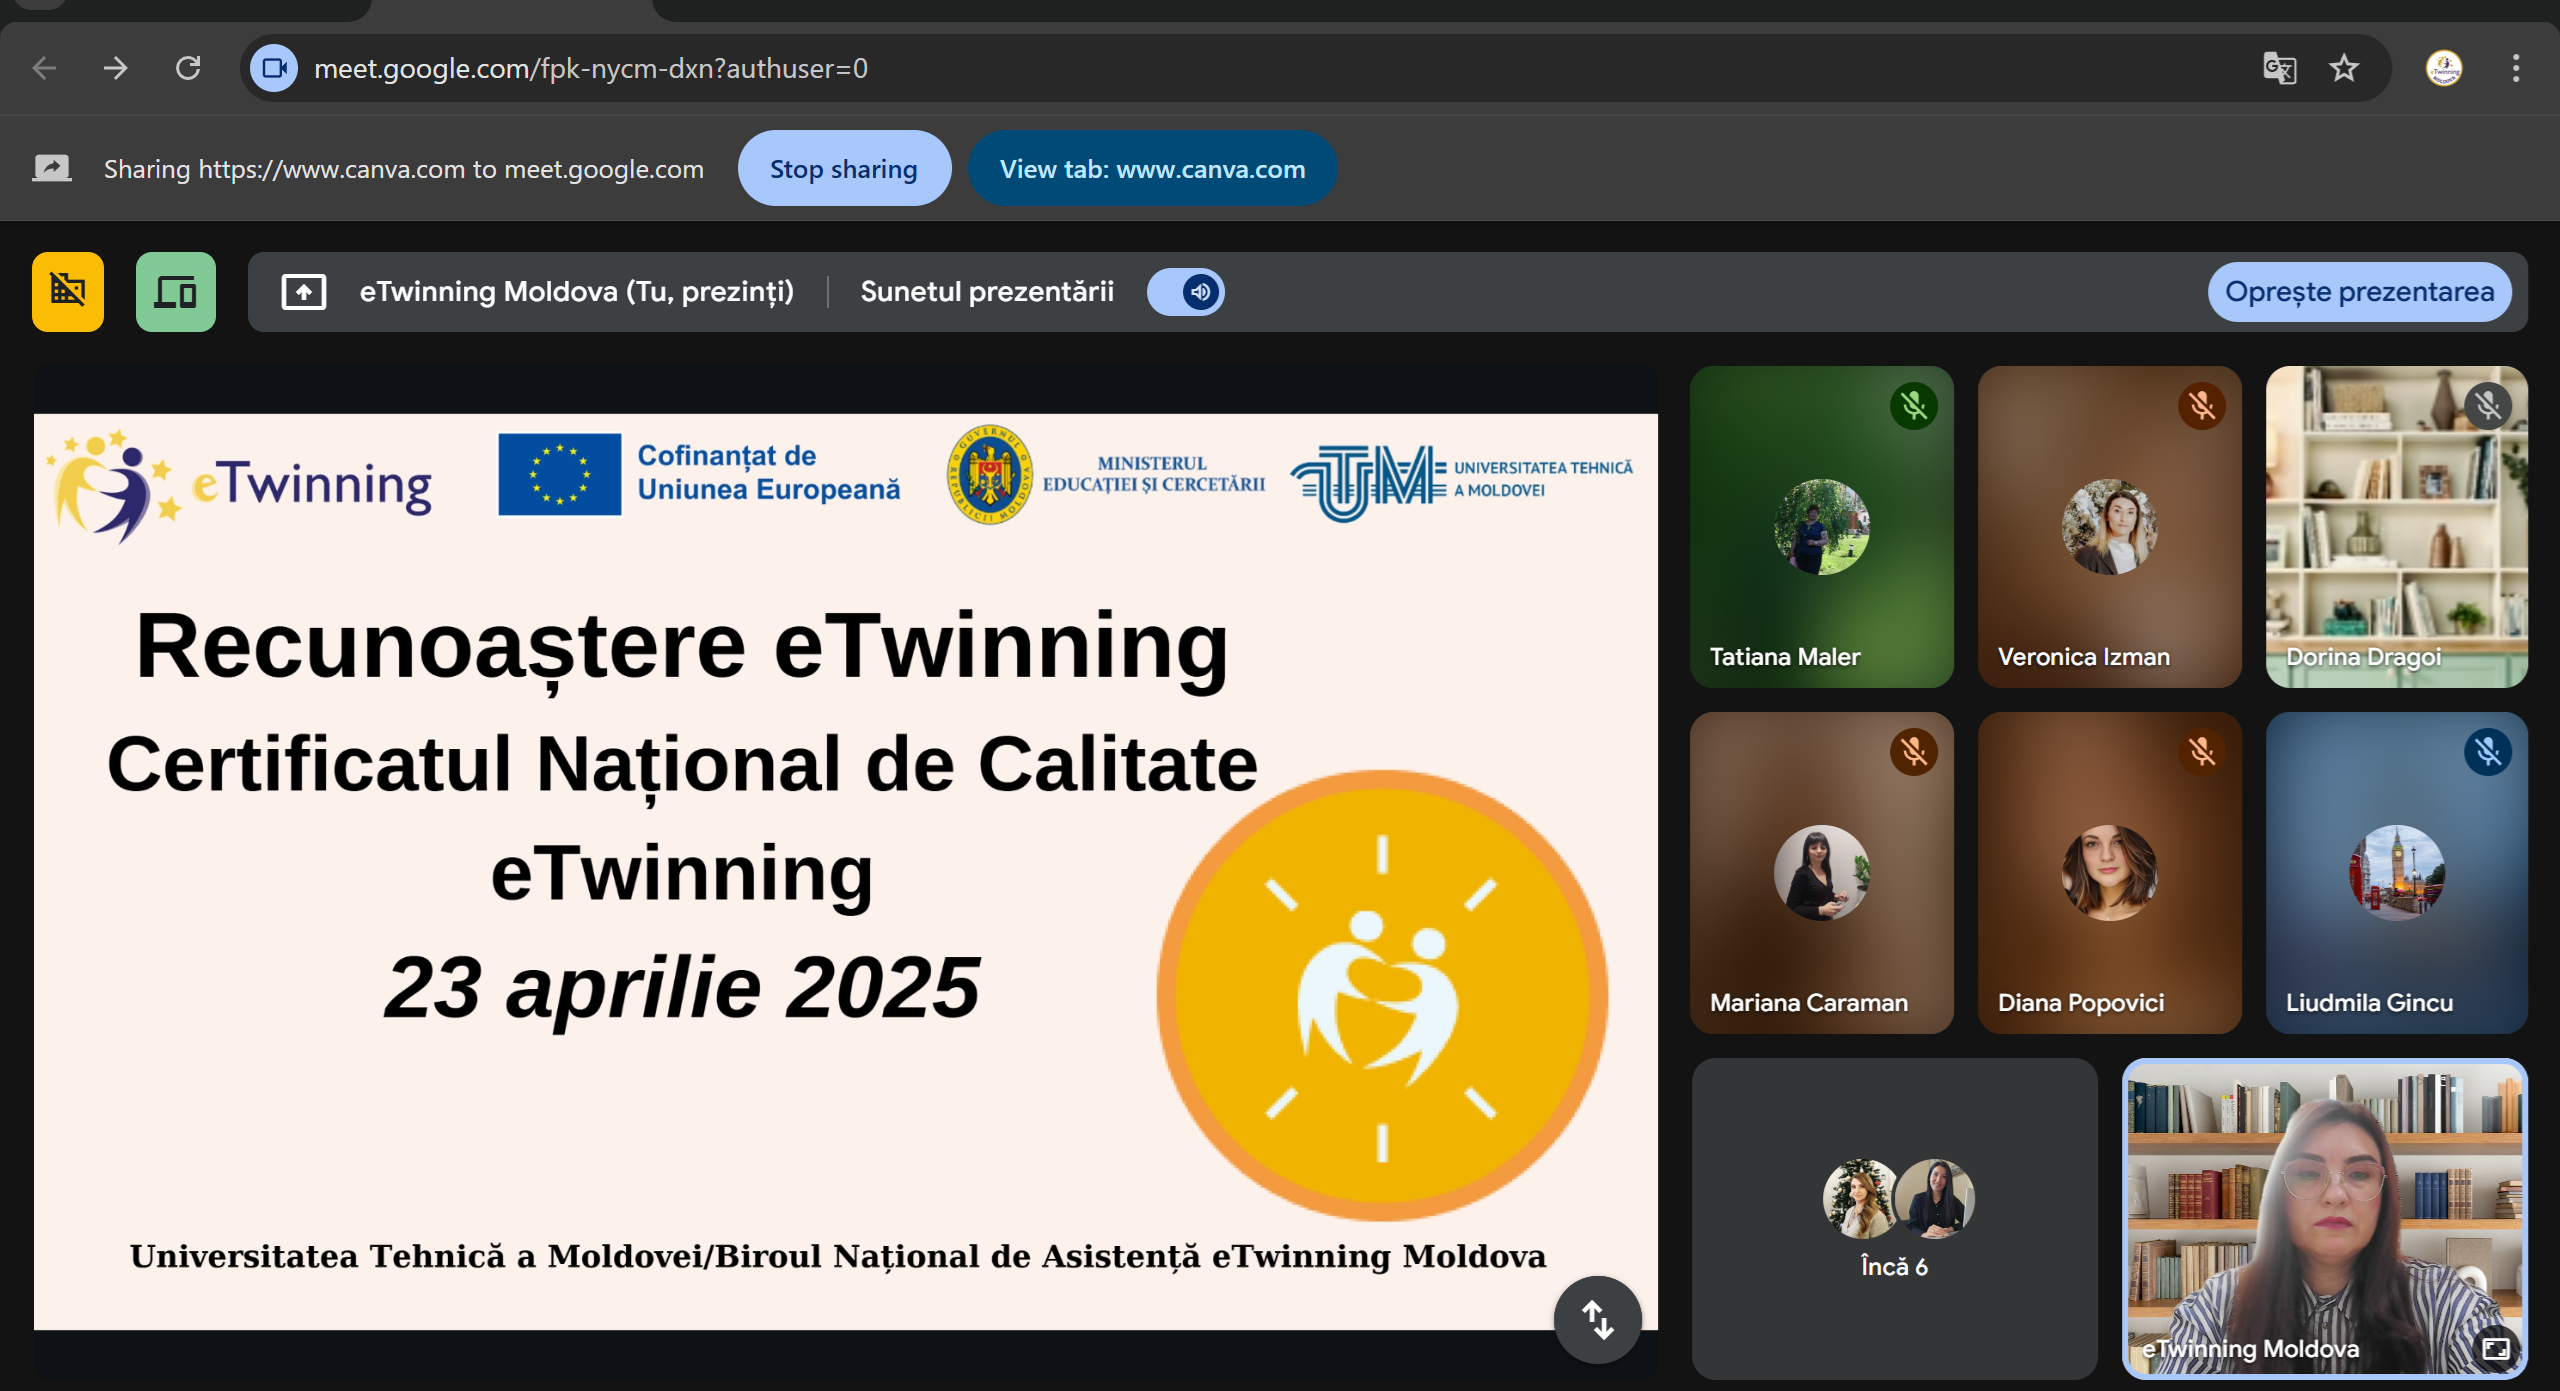The width and height of the screenshot is (2560, 1391).
Task: Click the Chrome profile avatar
Action: click(x=2444, y=68)
